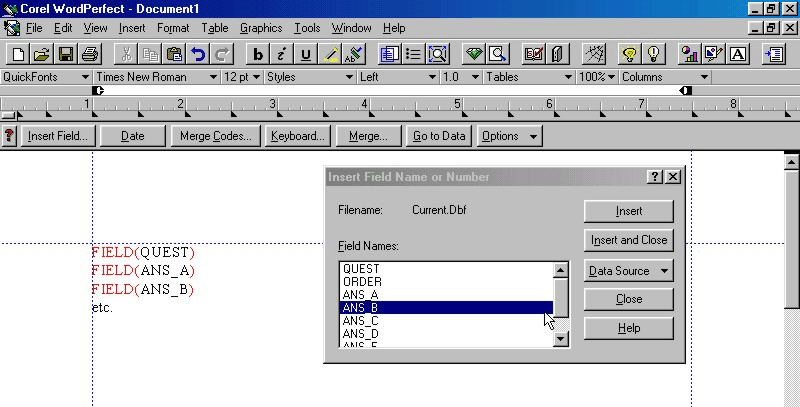Click the newspaper columns toolbar icon

[390, 54]
